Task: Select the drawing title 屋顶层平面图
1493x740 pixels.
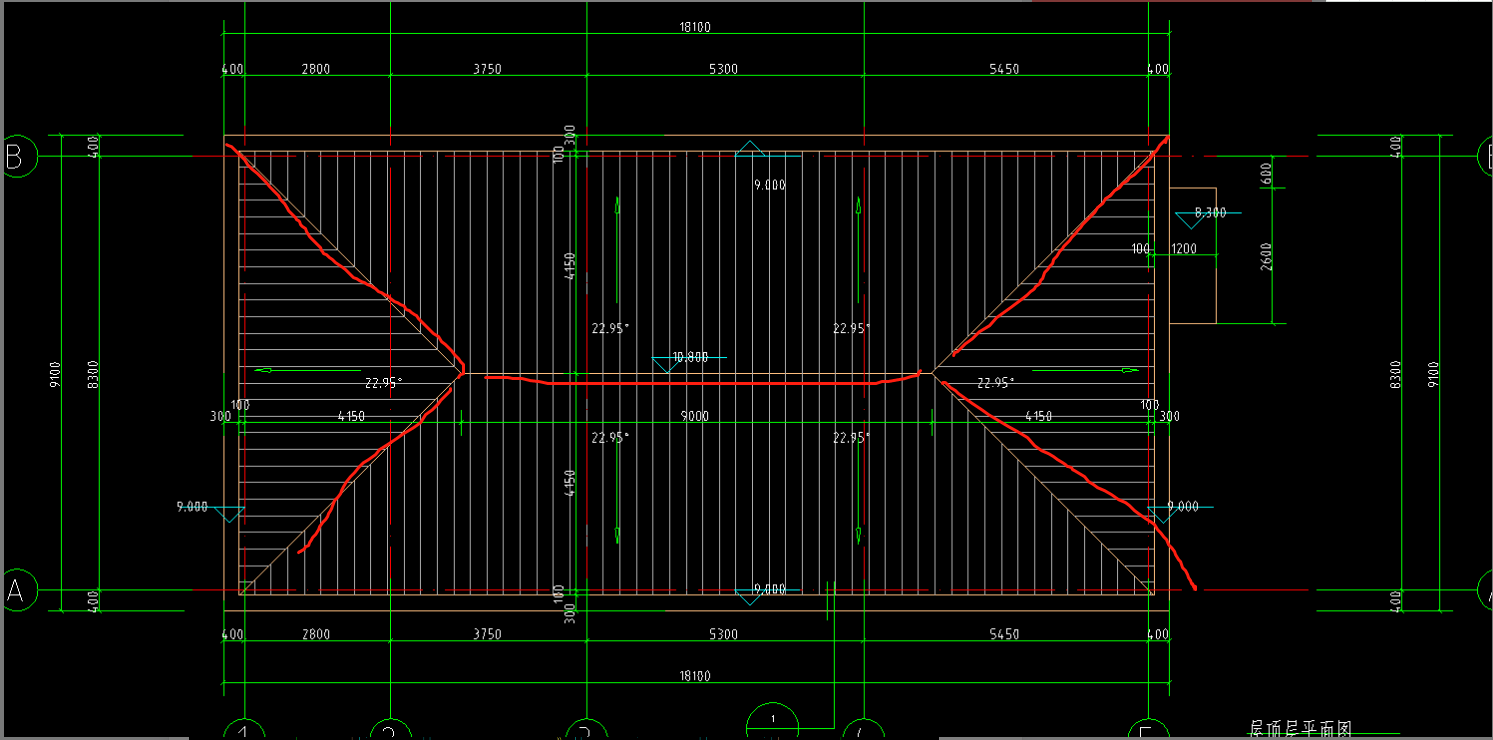Action: pos(1300,730)
